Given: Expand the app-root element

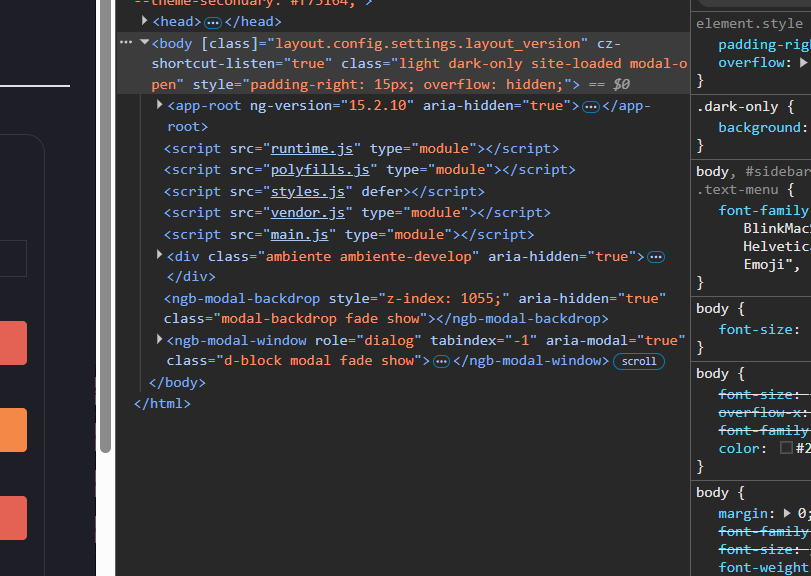Looking at the screenshot, I should (160, 105).
